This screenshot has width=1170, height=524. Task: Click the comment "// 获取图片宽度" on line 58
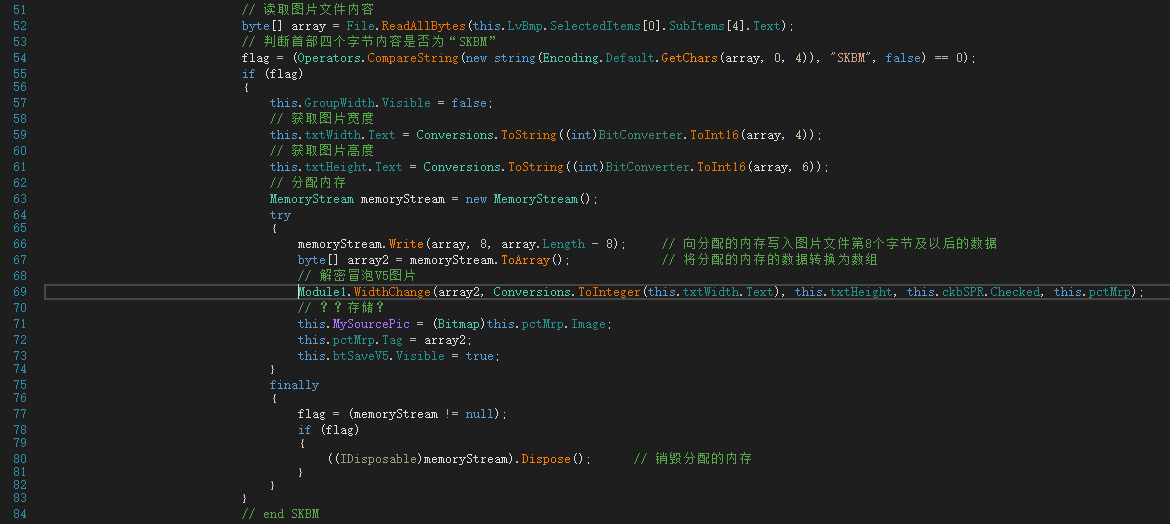322,118
